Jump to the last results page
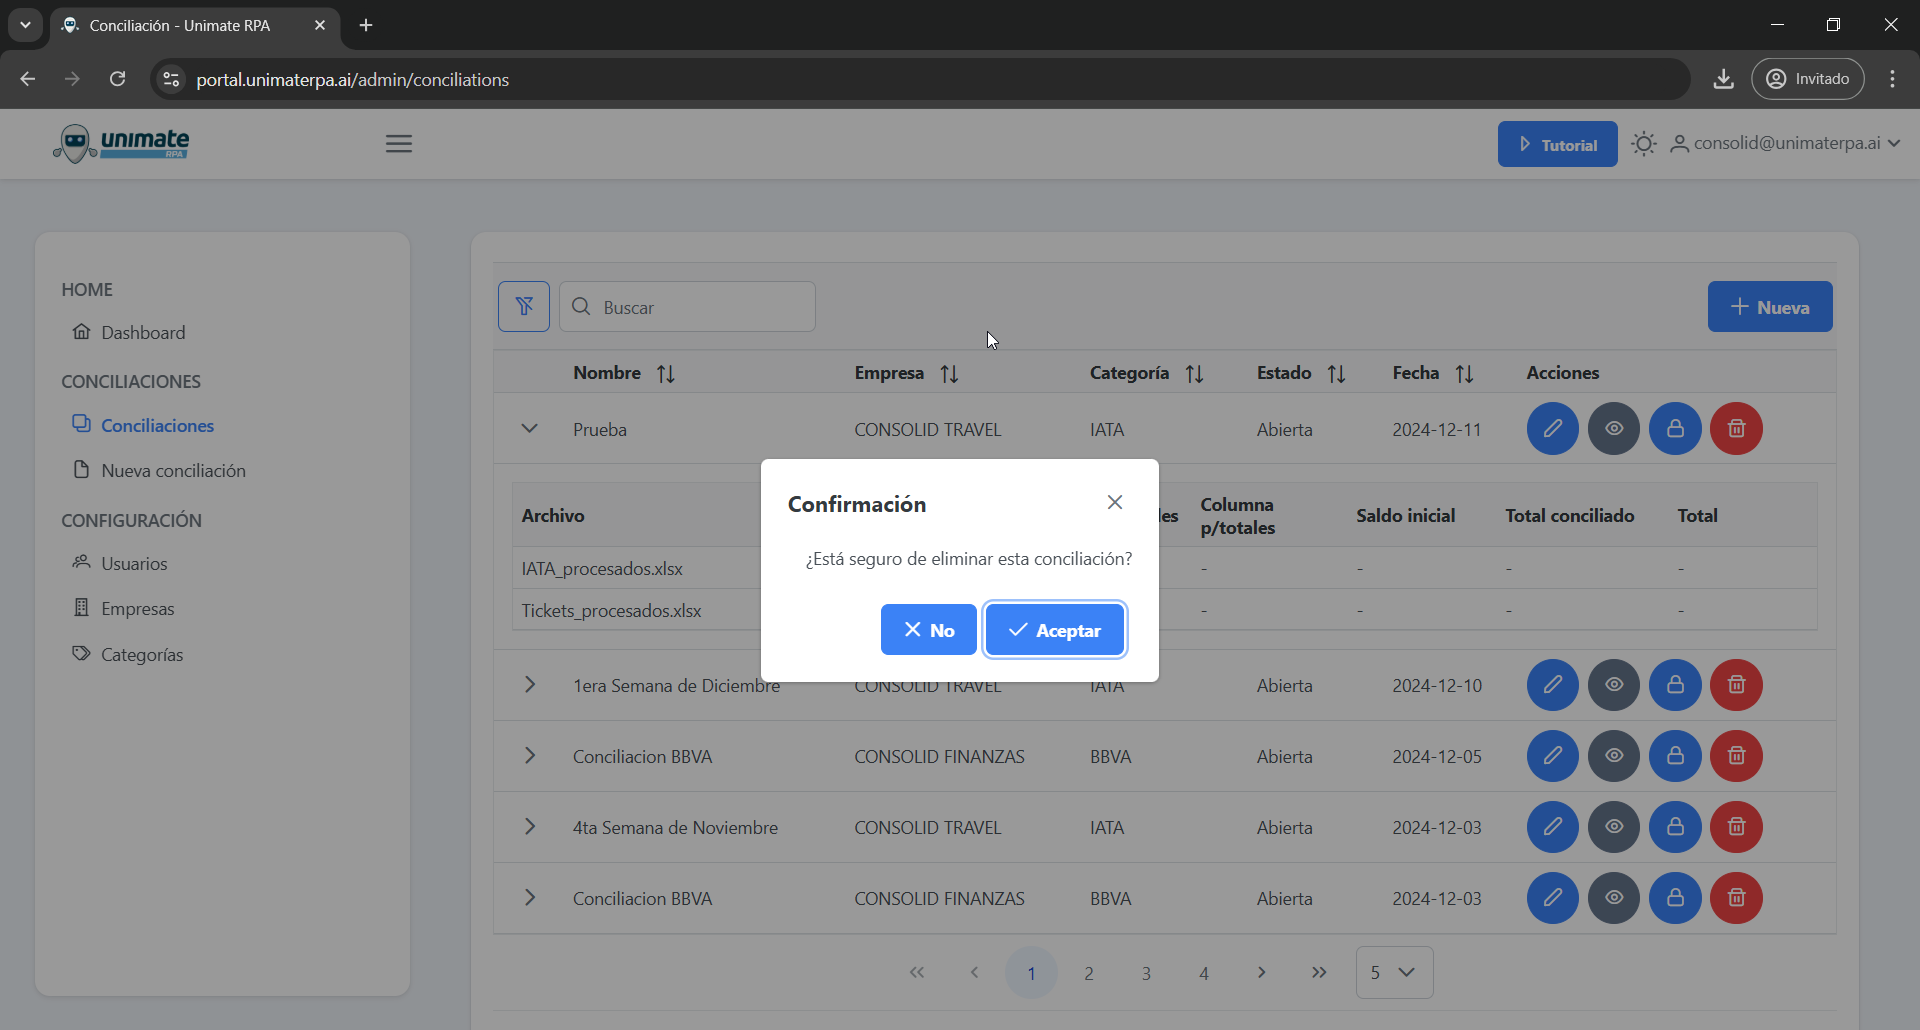This screenshot has width=1920, height=1030. click(x=1319, y=972)
